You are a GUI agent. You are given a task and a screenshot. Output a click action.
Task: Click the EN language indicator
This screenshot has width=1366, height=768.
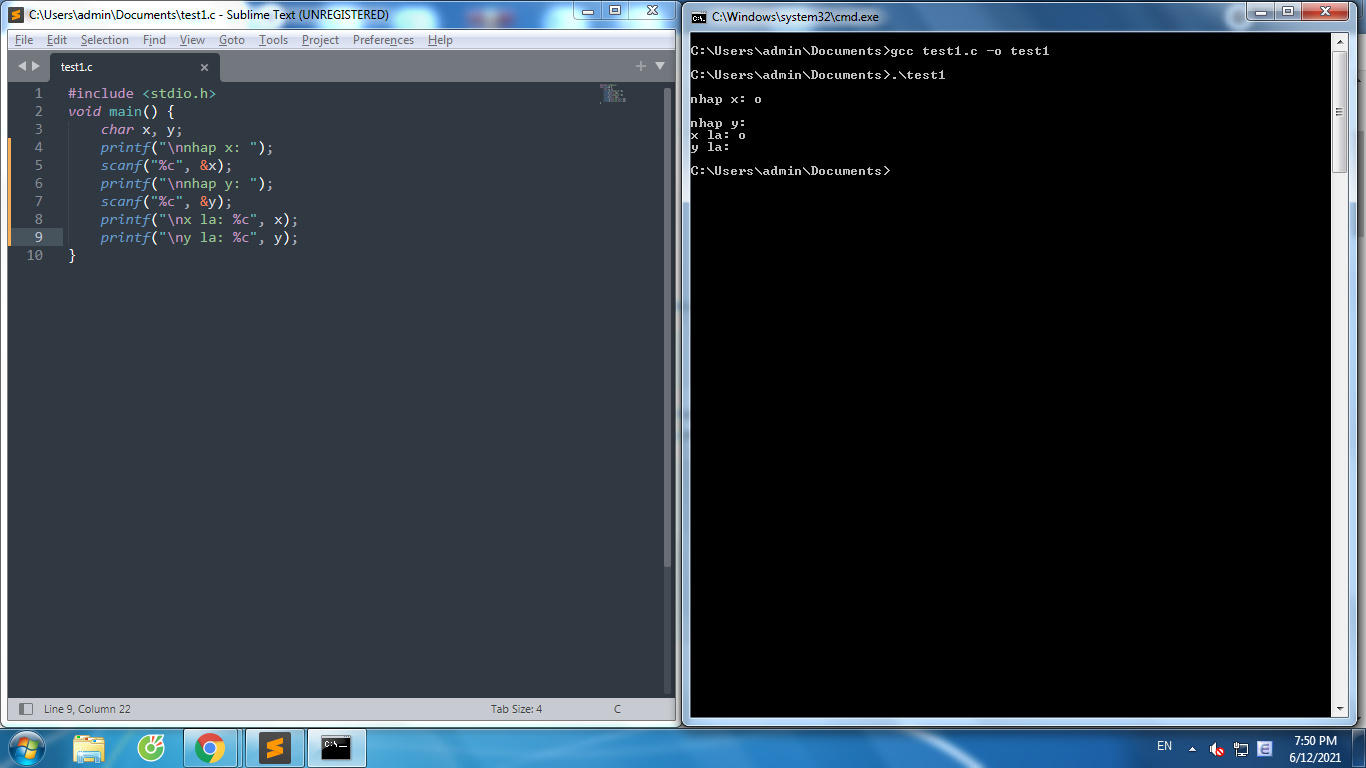point(1164,746)
